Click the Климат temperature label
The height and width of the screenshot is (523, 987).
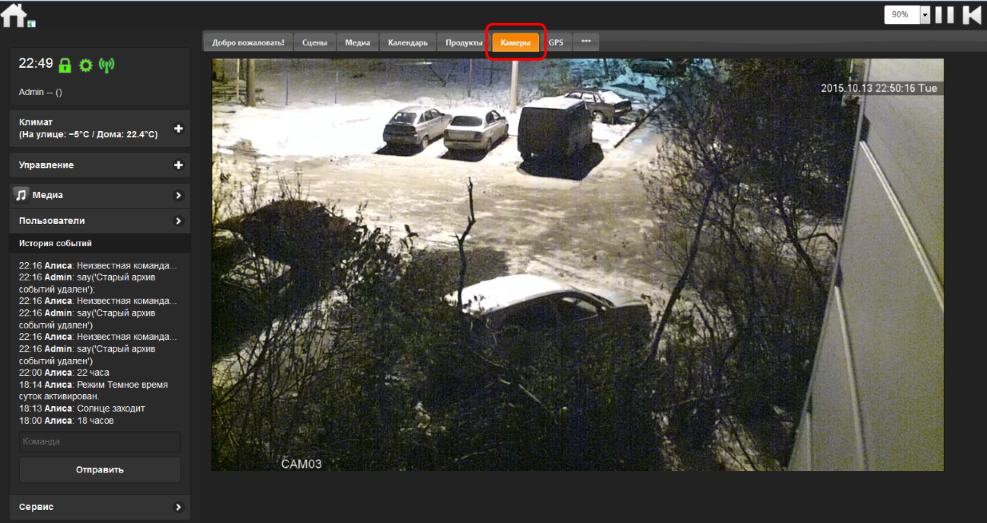(88, 128)
